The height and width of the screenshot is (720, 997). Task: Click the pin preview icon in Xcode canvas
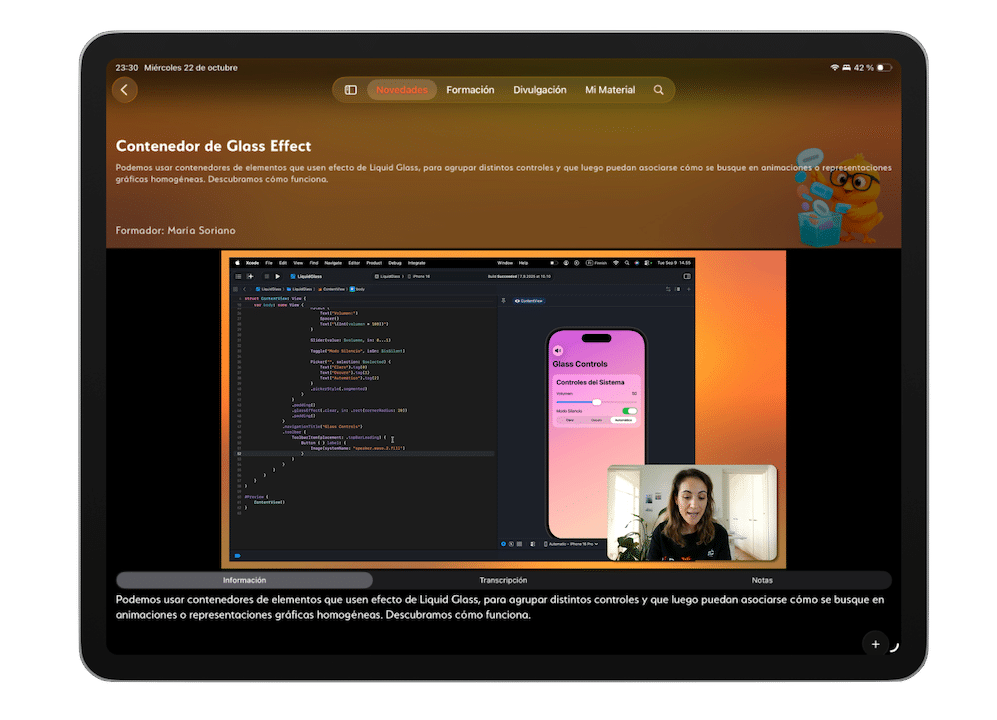(504, 301)
